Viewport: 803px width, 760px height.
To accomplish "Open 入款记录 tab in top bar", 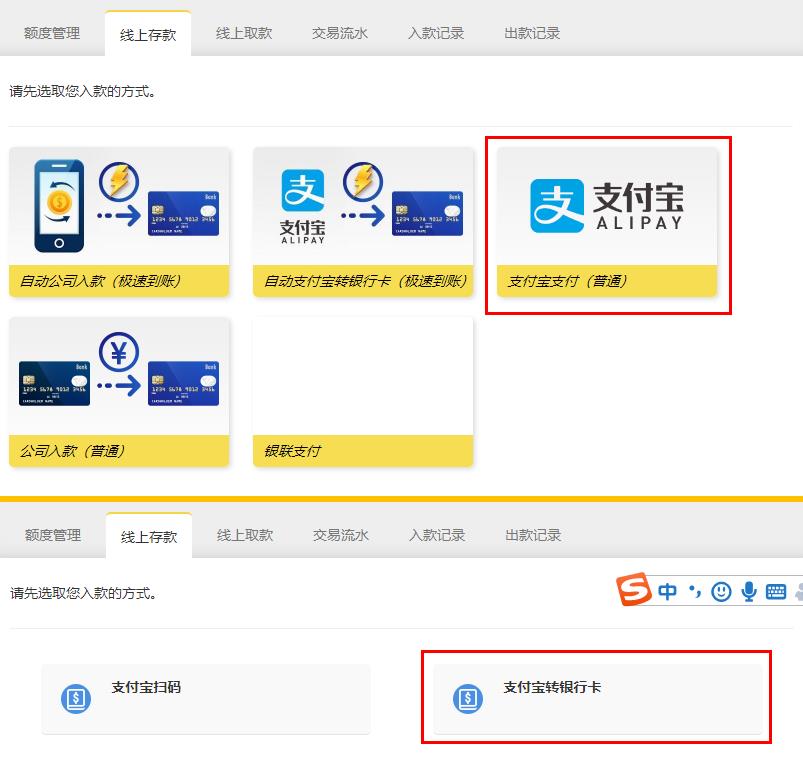I will coord(436,33).
